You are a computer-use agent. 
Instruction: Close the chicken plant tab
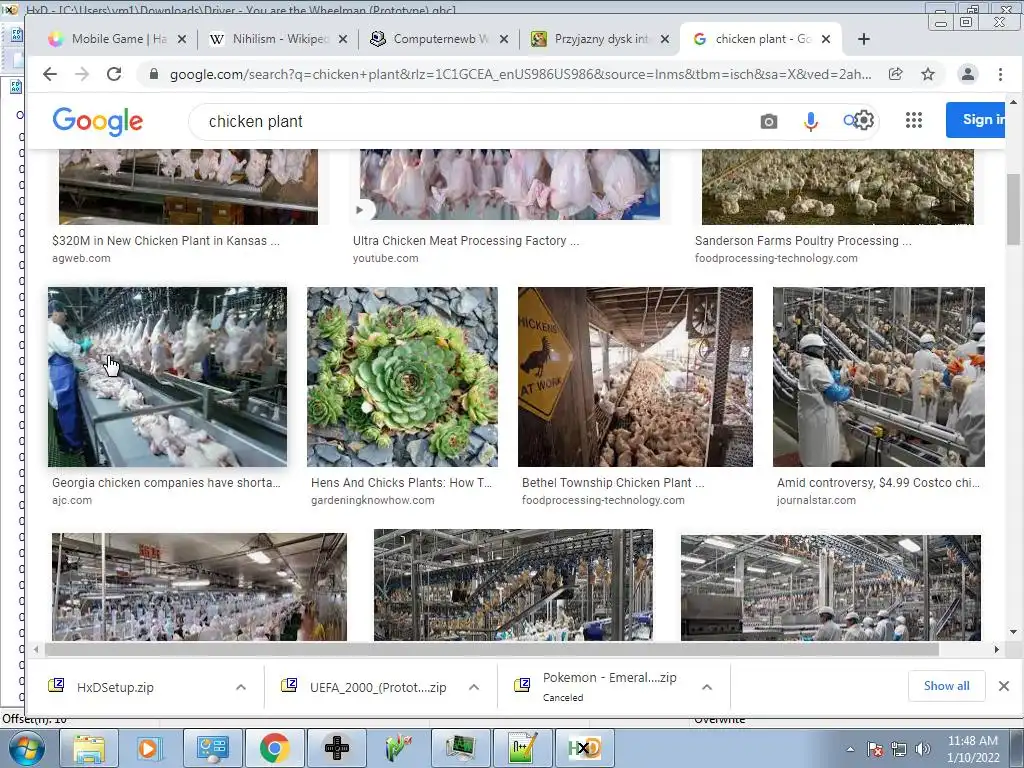tap(825, 39)
